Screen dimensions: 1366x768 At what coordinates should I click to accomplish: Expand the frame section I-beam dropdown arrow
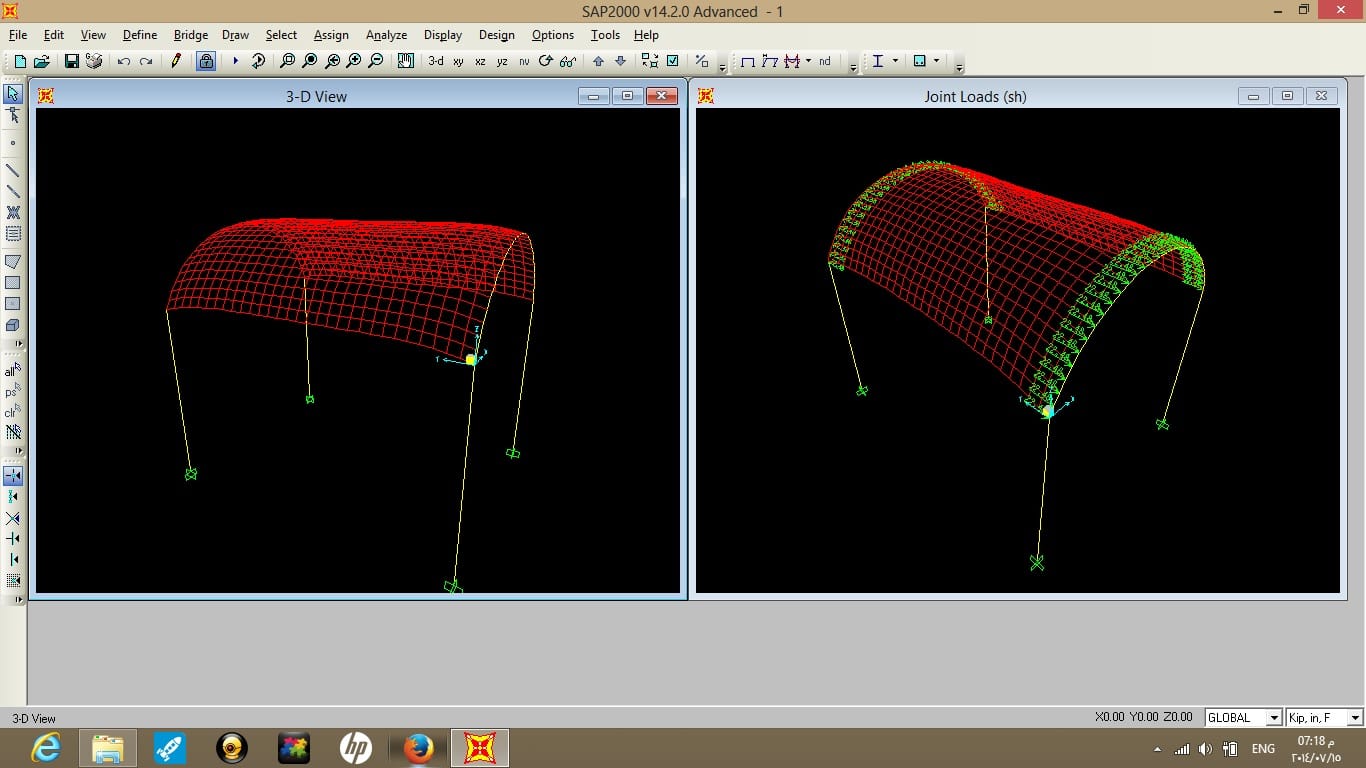point(895,61)
